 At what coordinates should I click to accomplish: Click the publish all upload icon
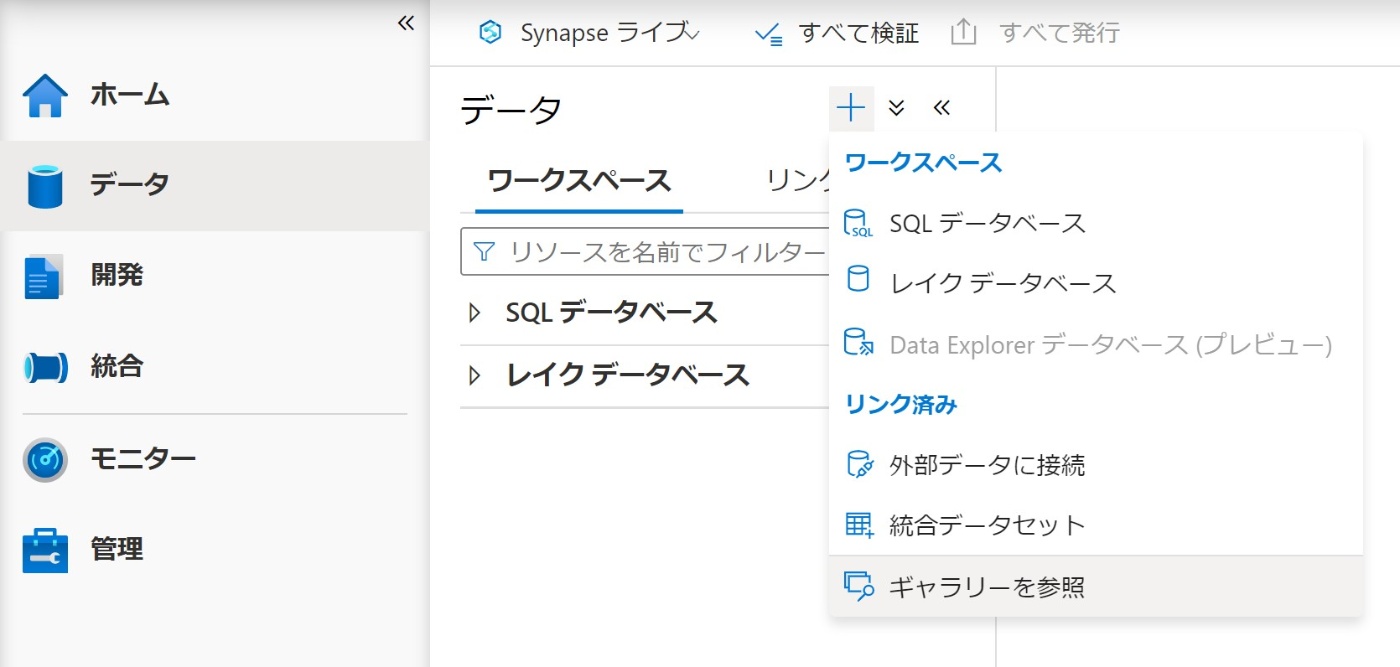point(962,33)
